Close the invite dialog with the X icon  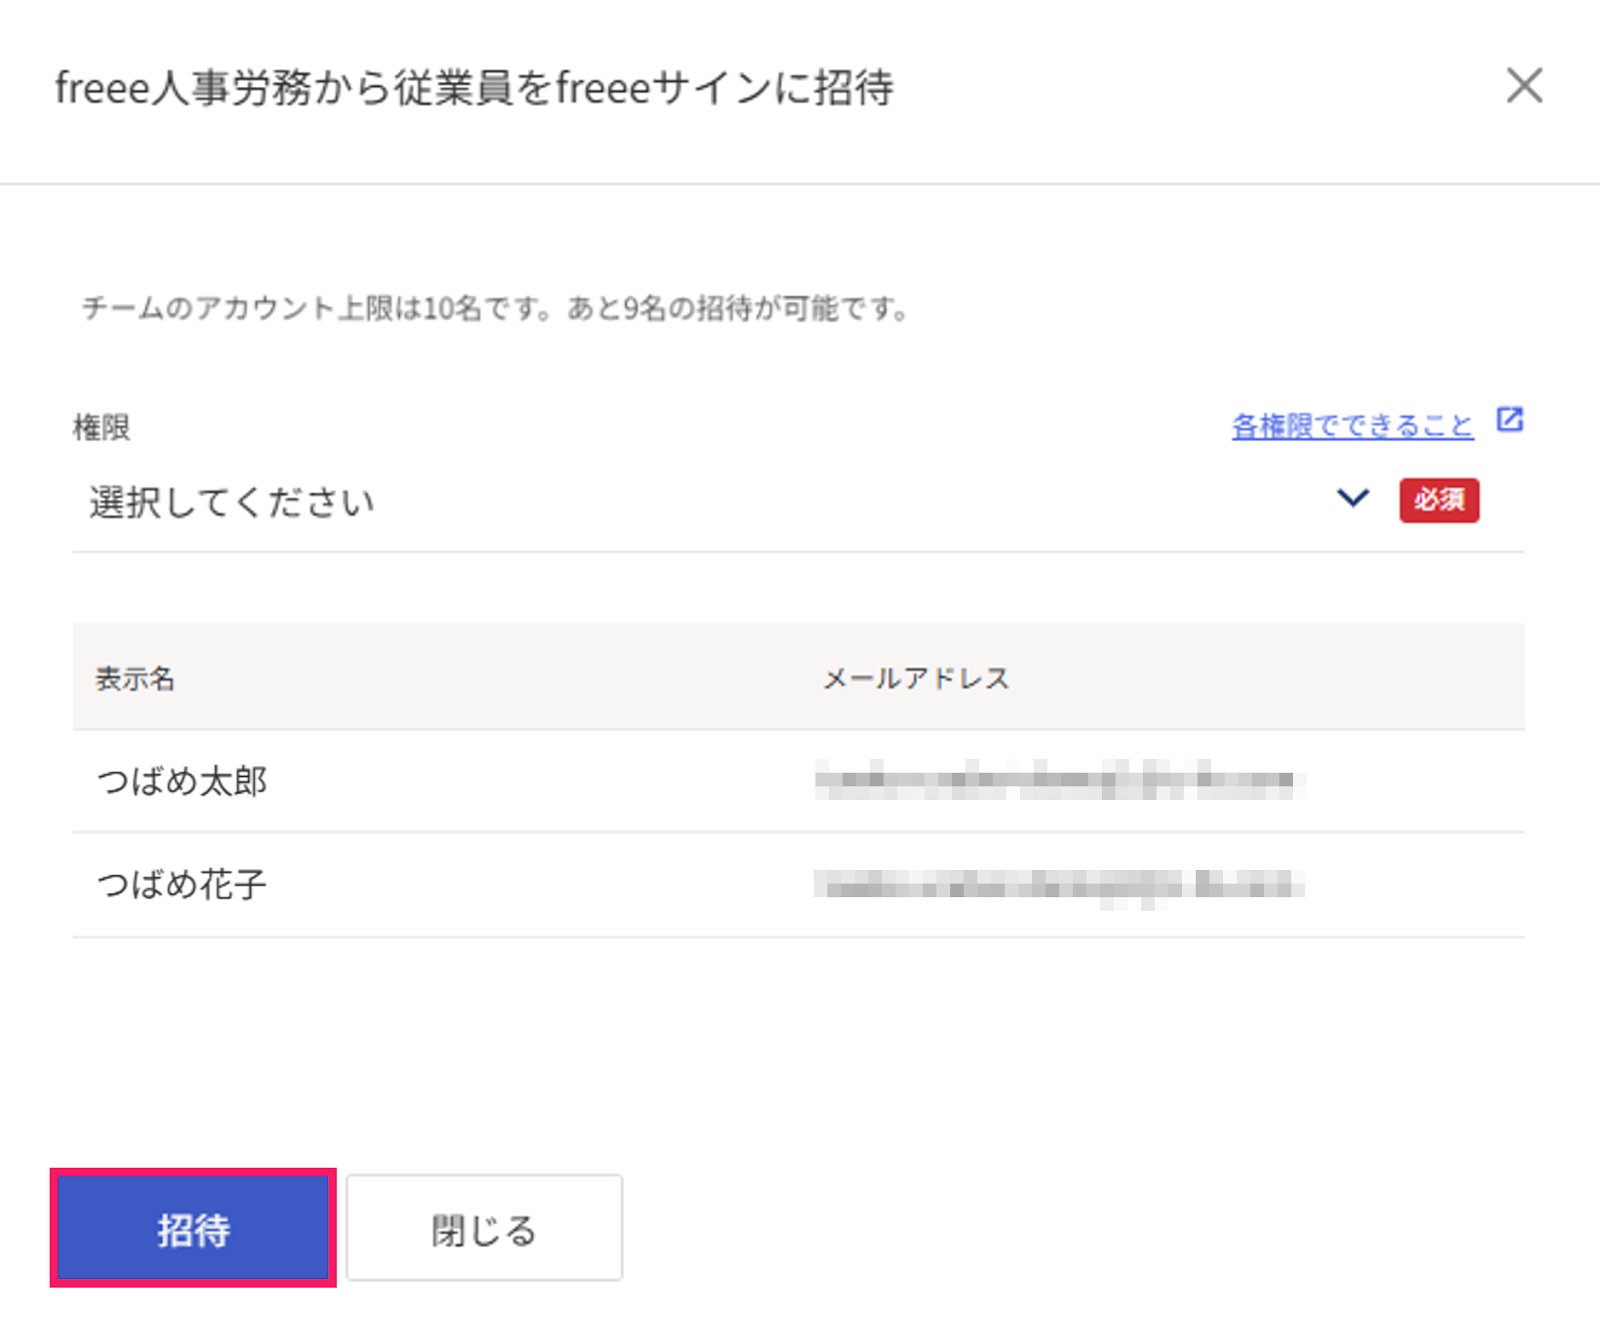click(1524, 85)
